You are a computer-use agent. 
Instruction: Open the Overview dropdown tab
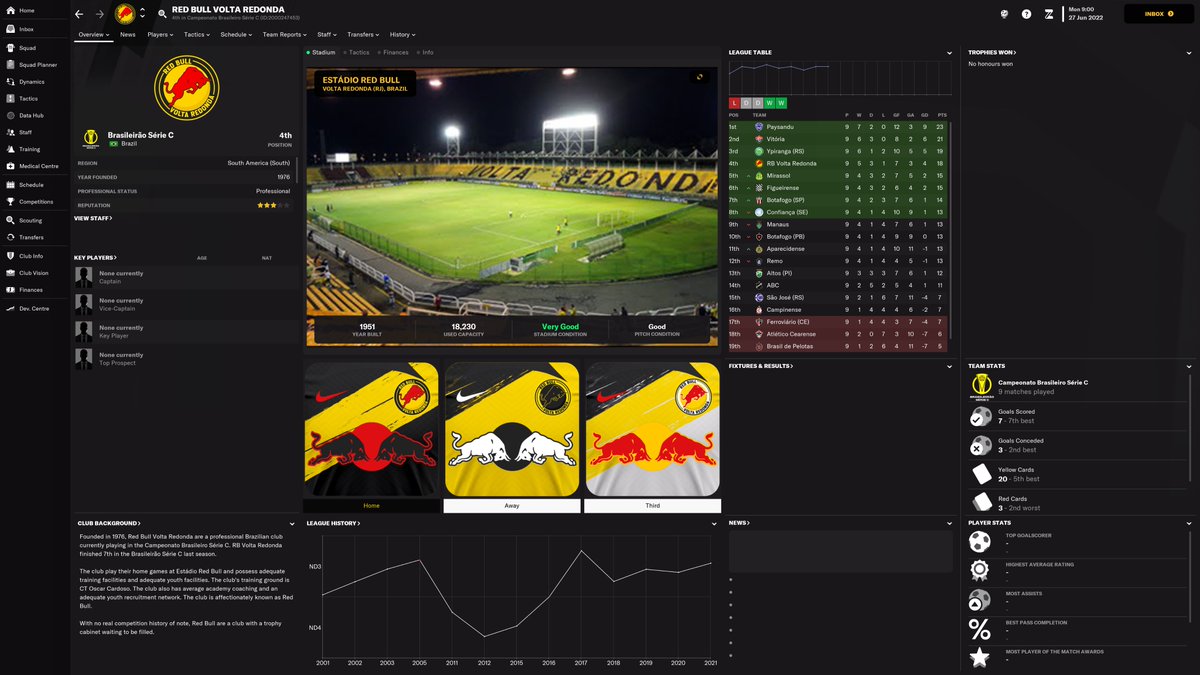pos(94,34)
